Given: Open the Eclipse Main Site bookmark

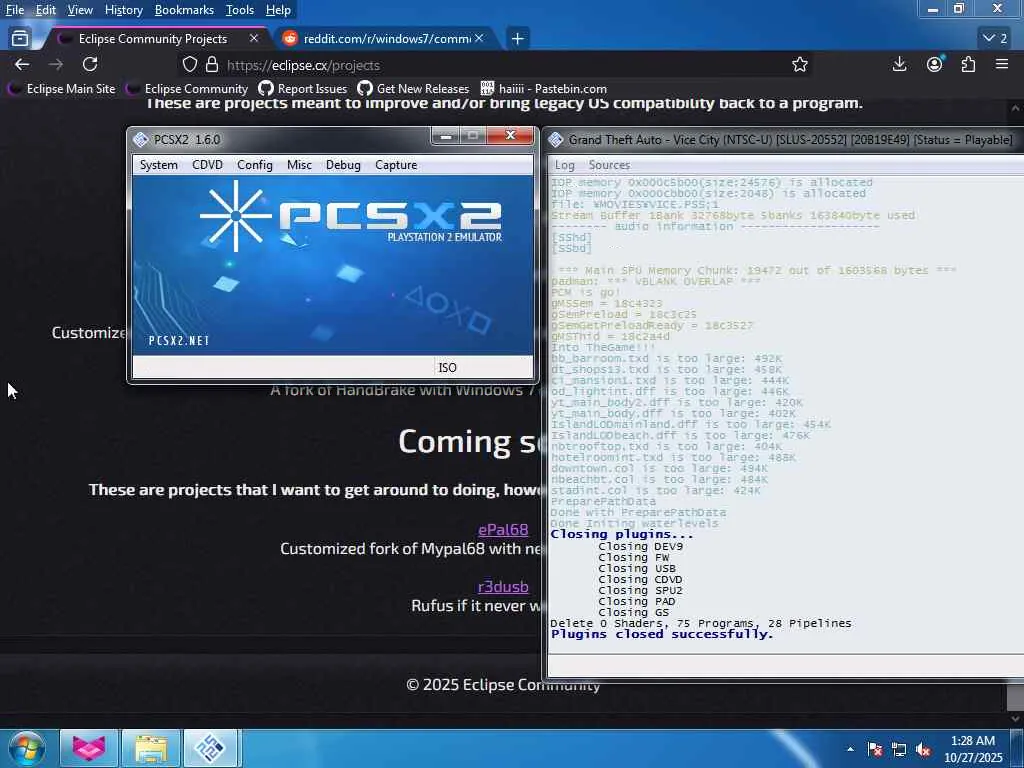Looking at the screenshot, I should (x=62, y=89).
